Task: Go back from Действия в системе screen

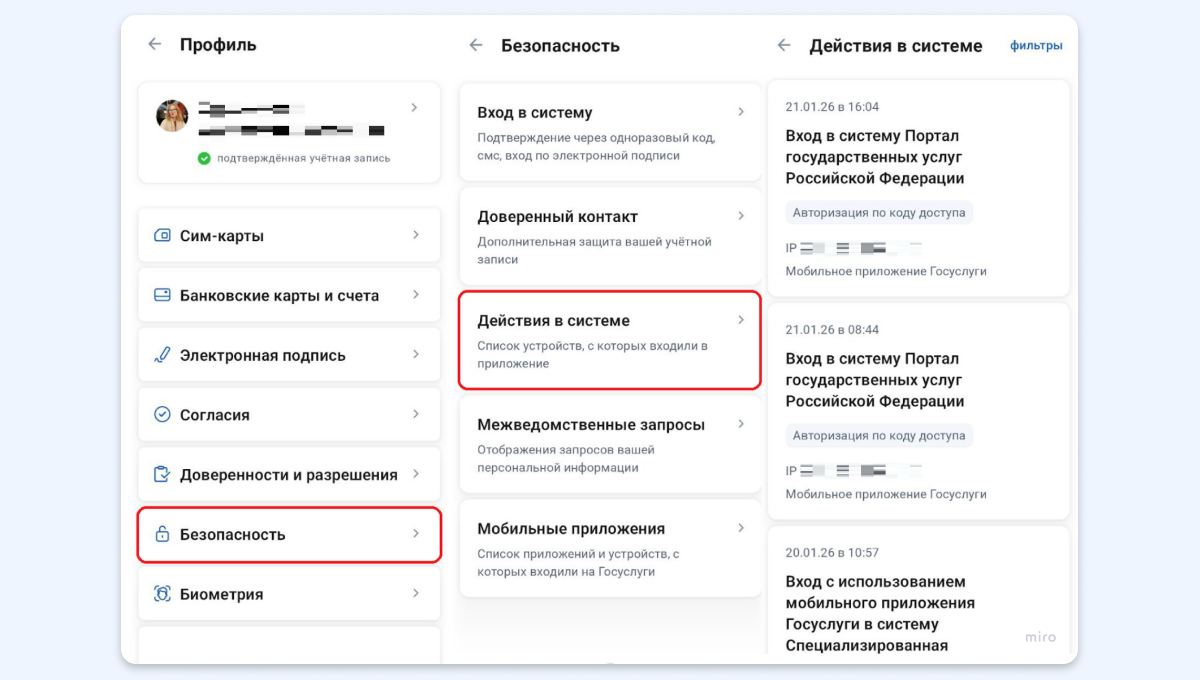Action: (784, 45)
